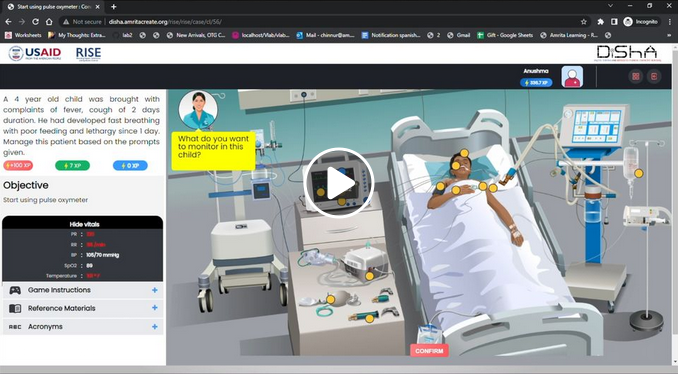The height and width of the screenshot is (376, 678).
Task: Open the localhost/Vlab bookmark
Action: 261,35
